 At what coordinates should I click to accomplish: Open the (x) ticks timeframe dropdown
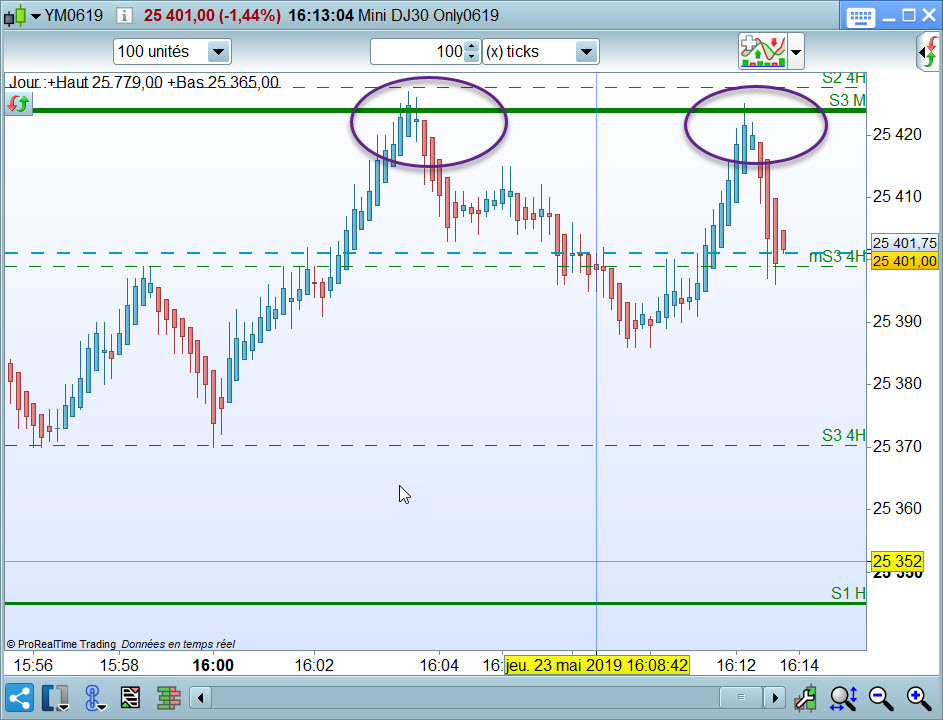click(585, 52)
